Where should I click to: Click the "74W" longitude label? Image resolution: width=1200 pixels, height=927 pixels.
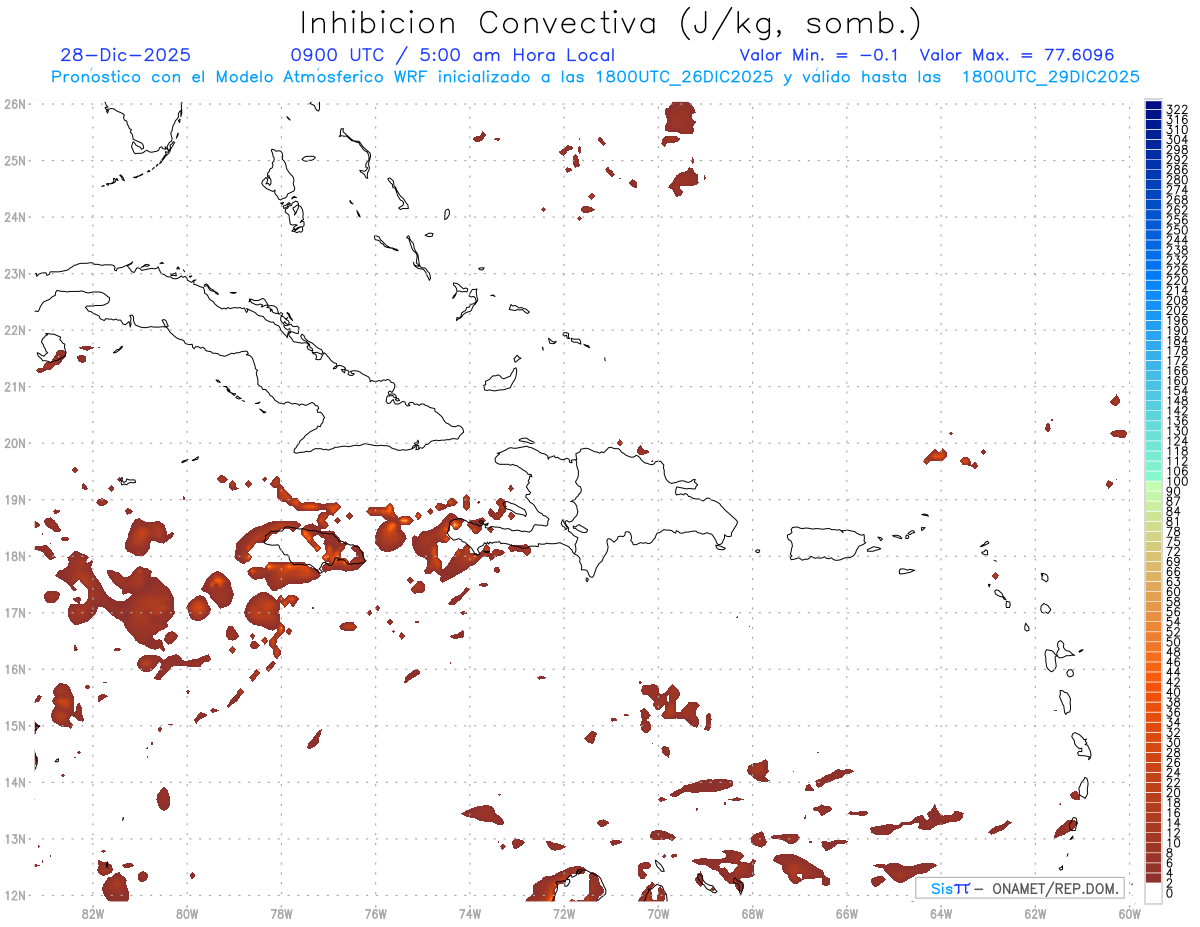pos(469,912)
